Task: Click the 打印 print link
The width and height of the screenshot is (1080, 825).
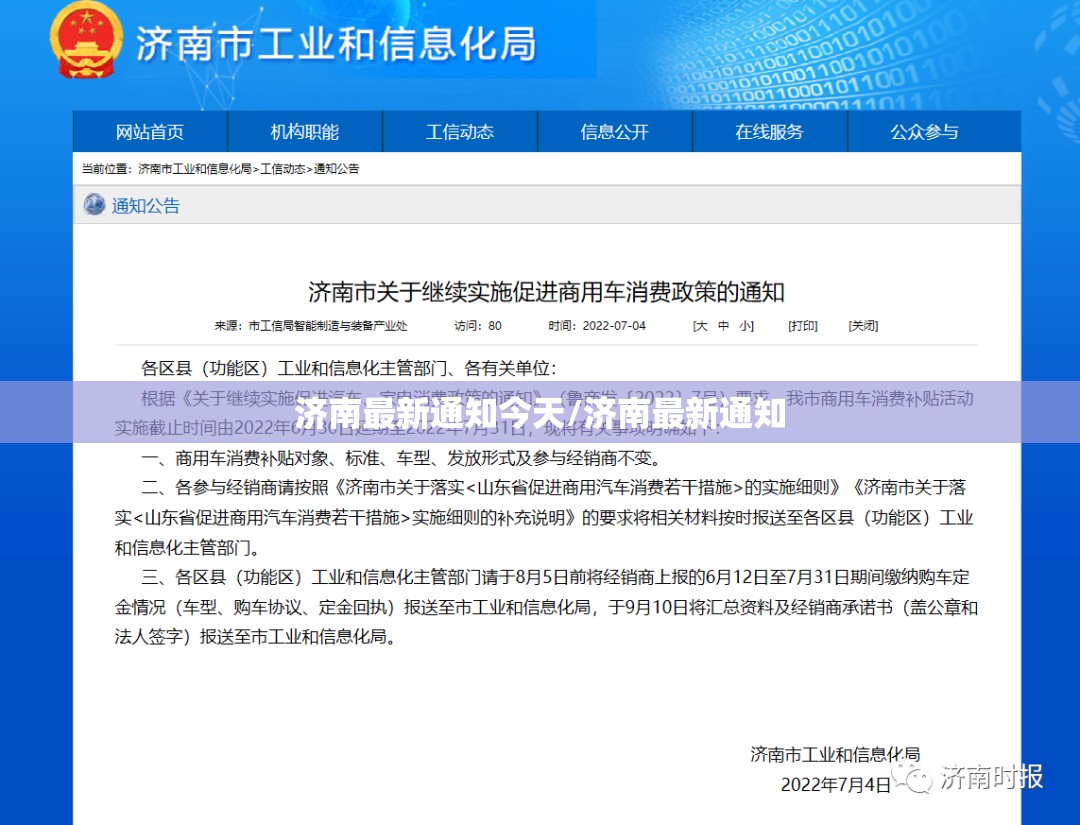Action: coord(802,326)
